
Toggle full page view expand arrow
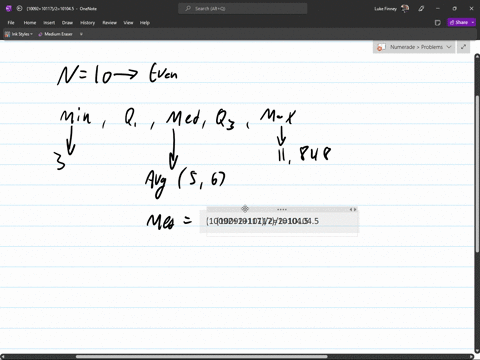pyautogui.click(x=463, y=47)
